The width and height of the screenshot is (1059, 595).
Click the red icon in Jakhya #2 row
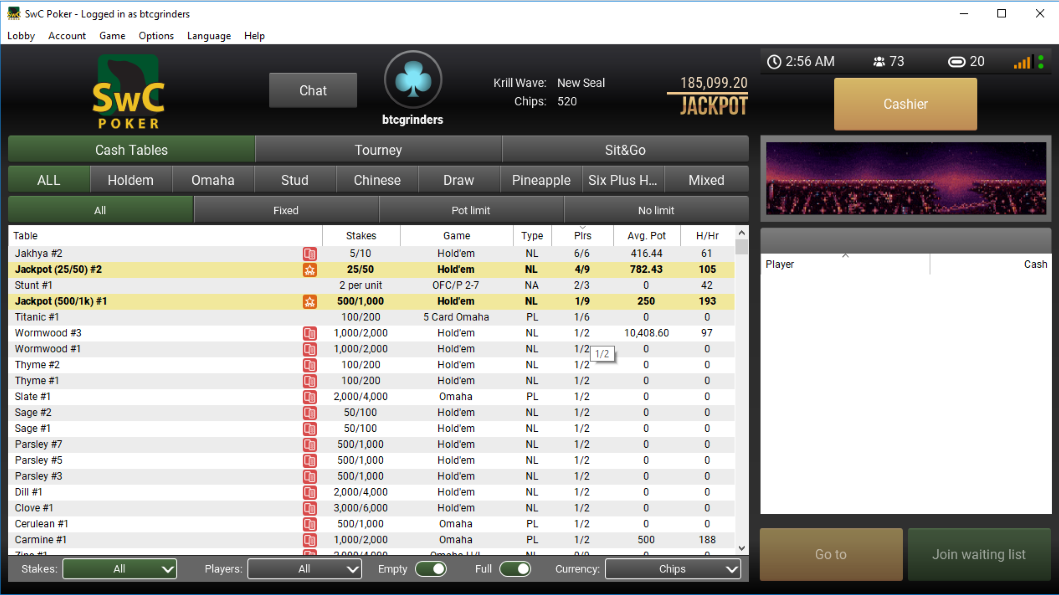[309, 254]
